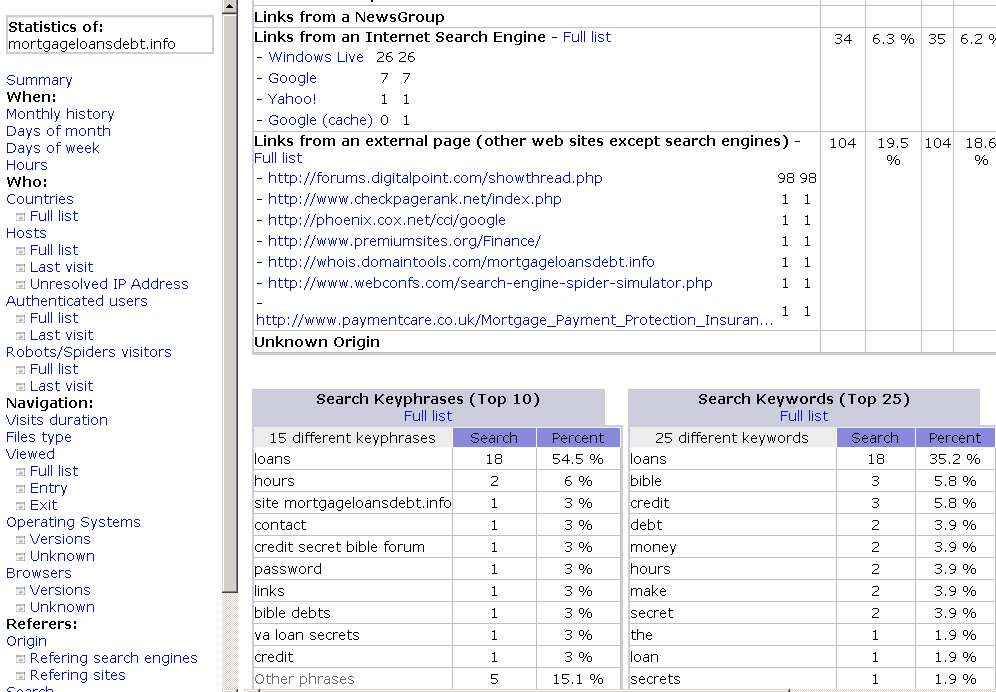Click the icon beside Refering search engines
Viewport: 996px width, 692px height.
click(x=20, y=659)
